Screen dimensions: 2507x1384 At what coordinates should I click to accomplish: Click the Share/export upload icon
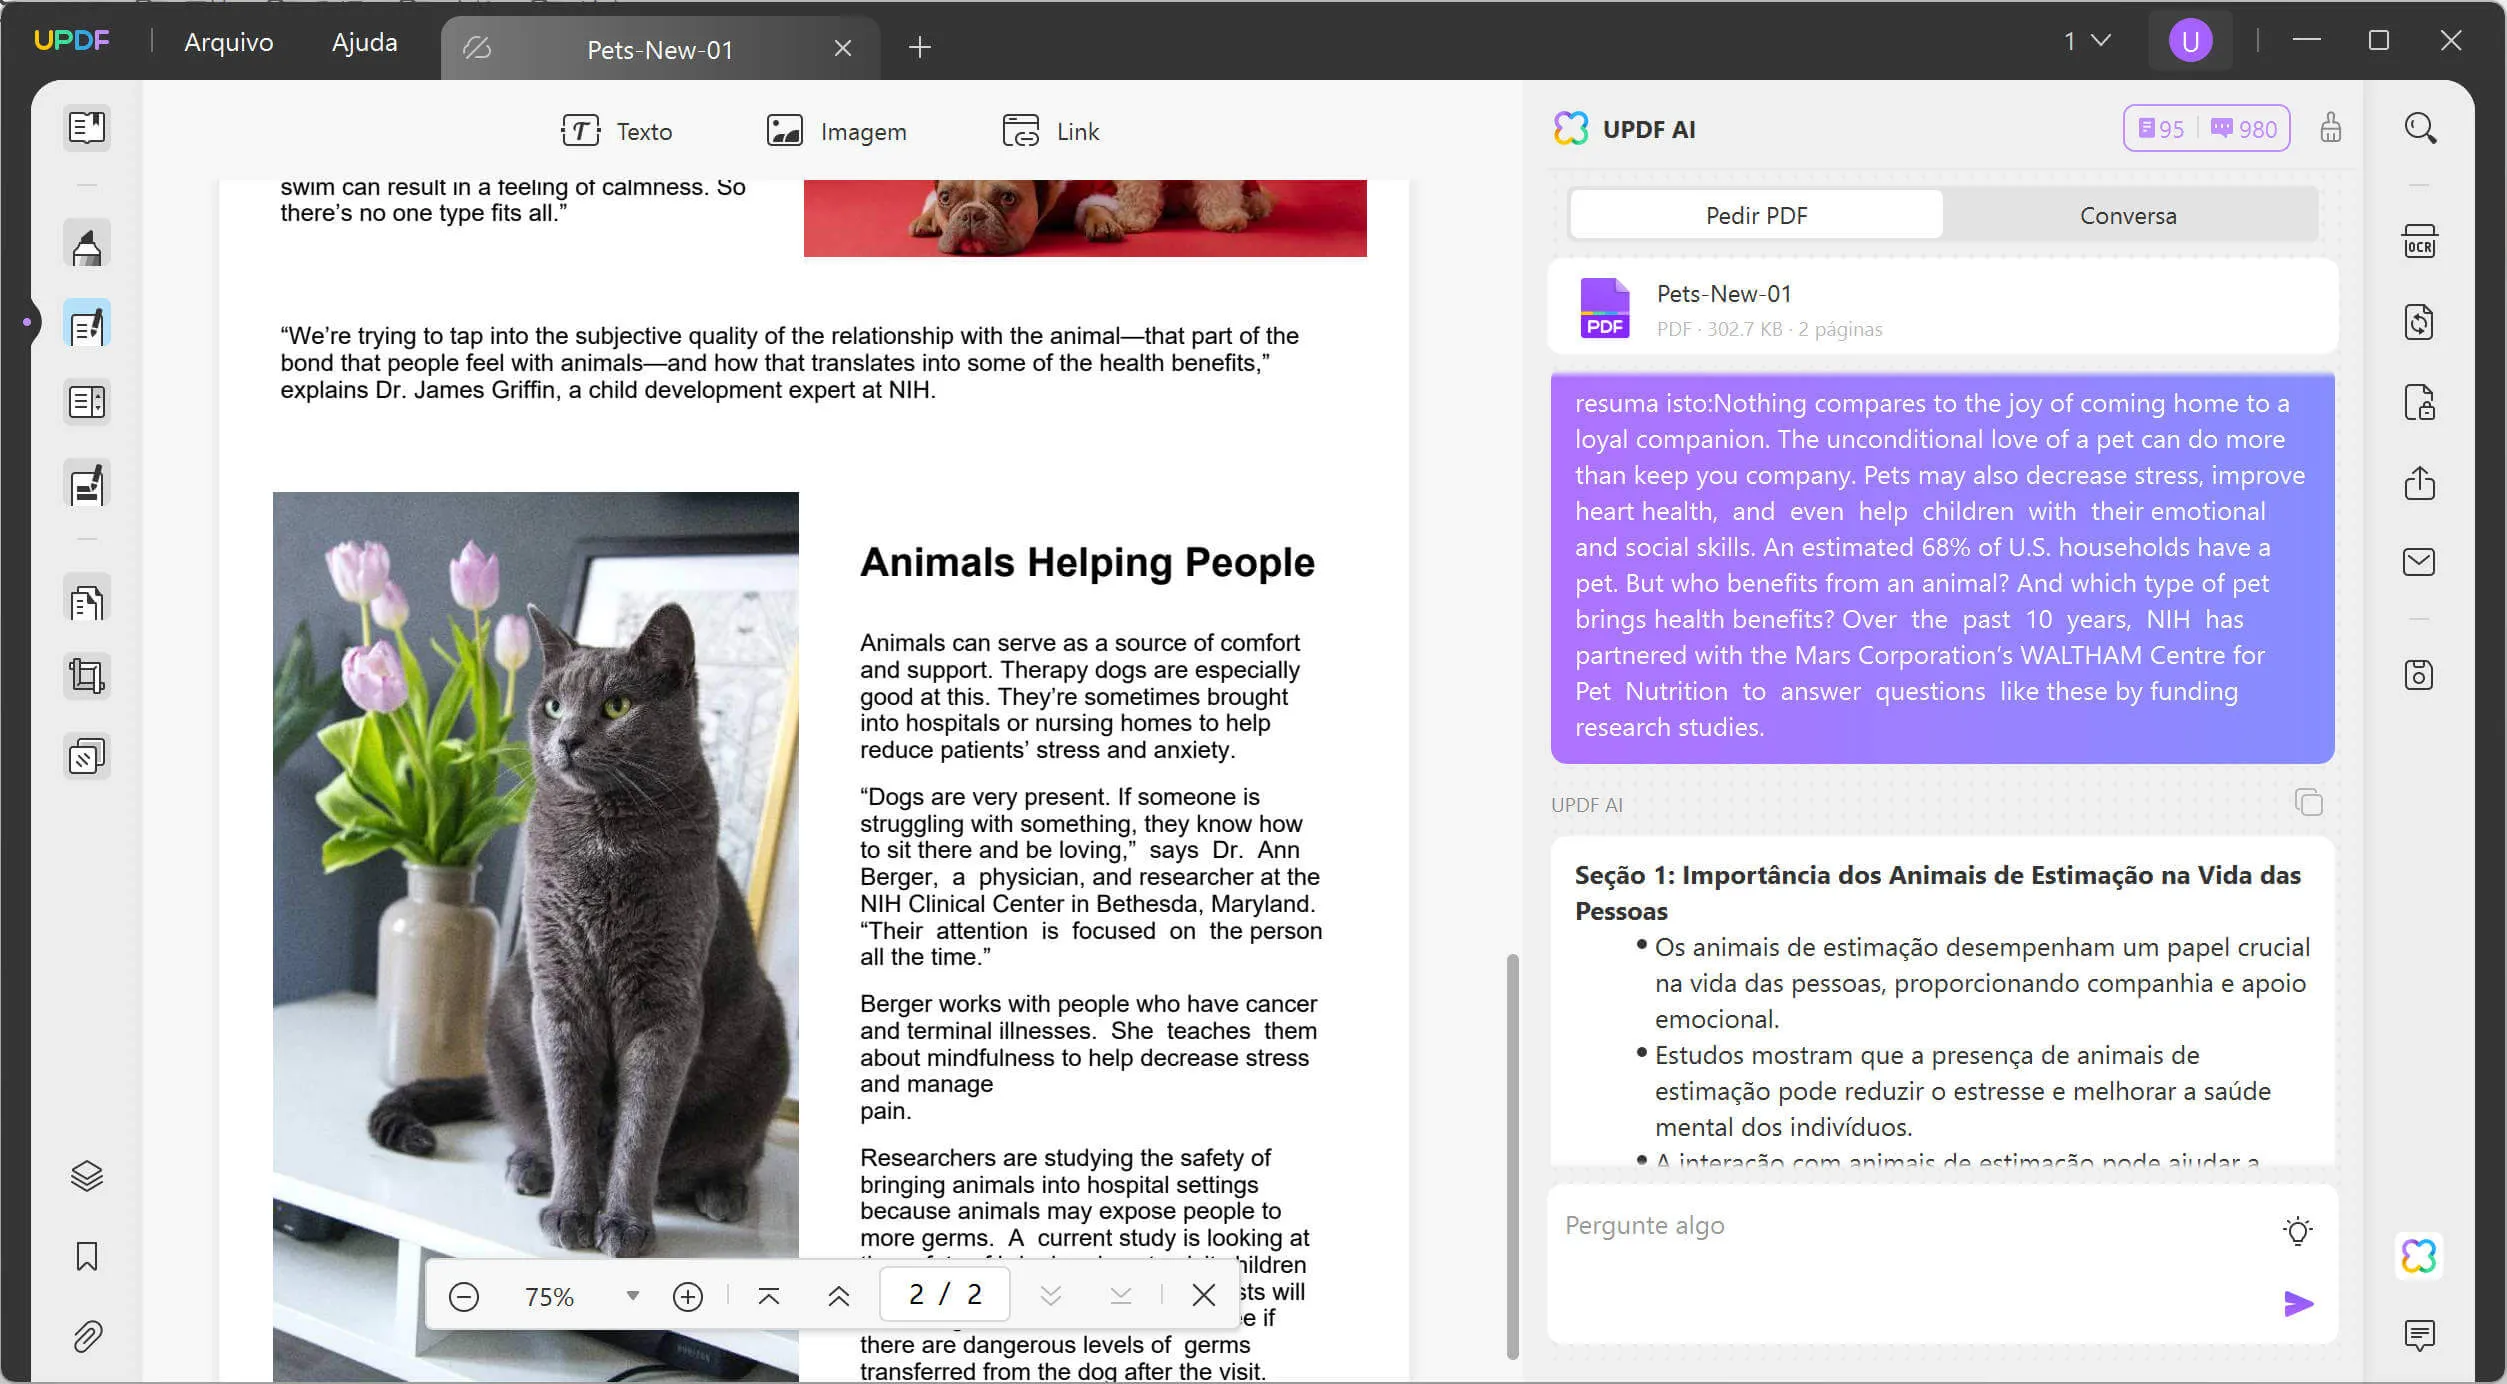(2419, 483)
